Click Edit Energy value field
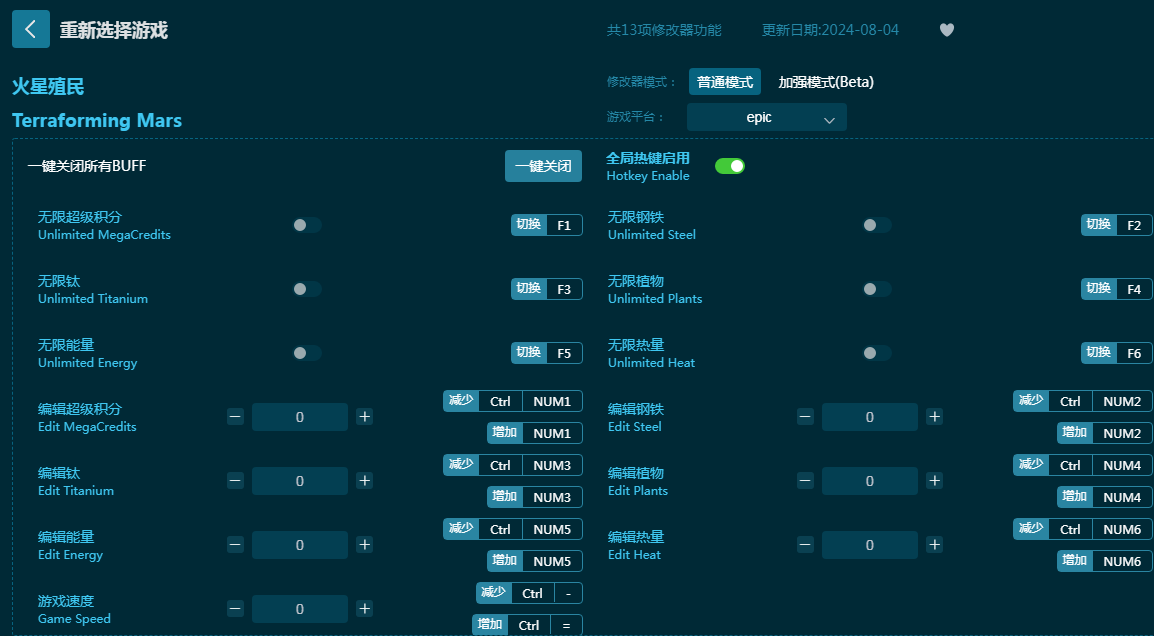 click(x=300, y=545)
